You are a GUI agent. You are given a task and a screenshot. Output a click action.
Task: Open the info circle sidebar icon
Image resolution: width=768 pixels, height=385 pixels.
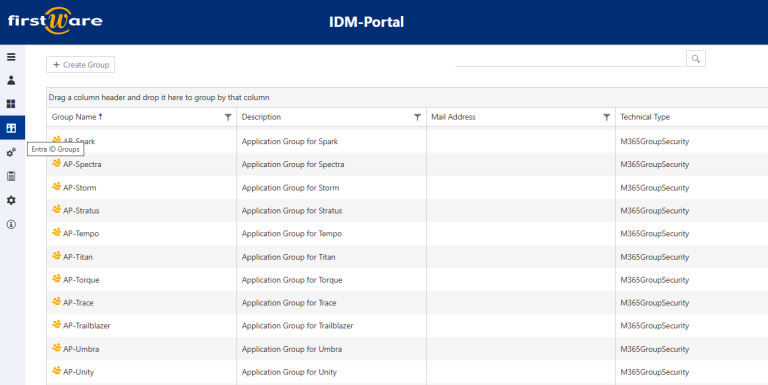point(11,224)
